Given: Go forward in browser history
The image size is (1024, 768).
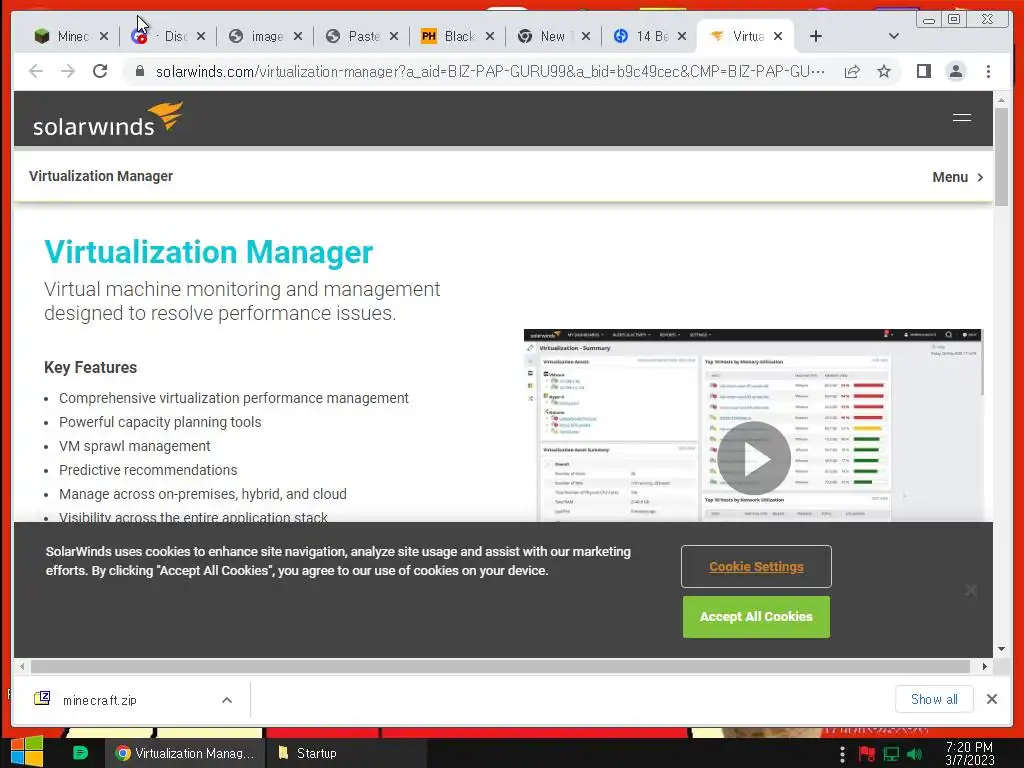Looking at the screenshot, I should click(x=68, y=71).
